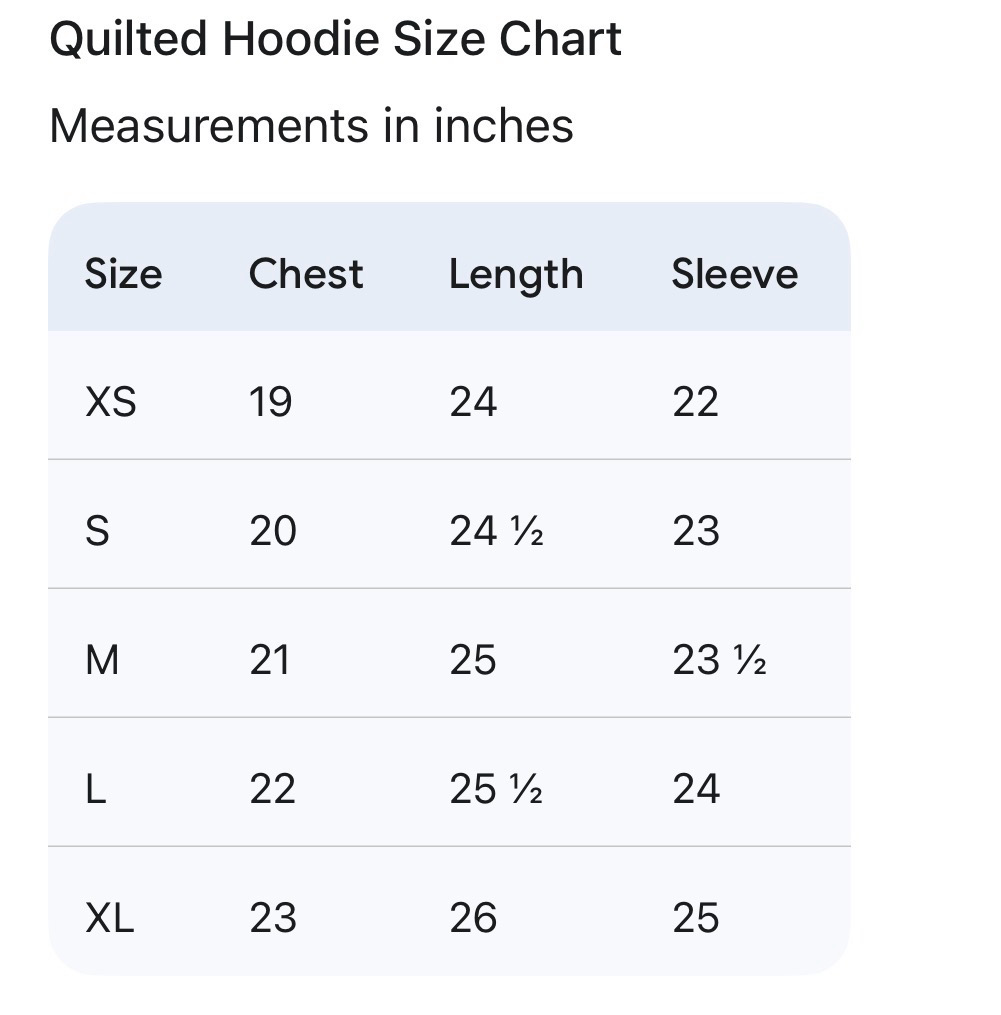Select the S size row label

tap(97, 531)
